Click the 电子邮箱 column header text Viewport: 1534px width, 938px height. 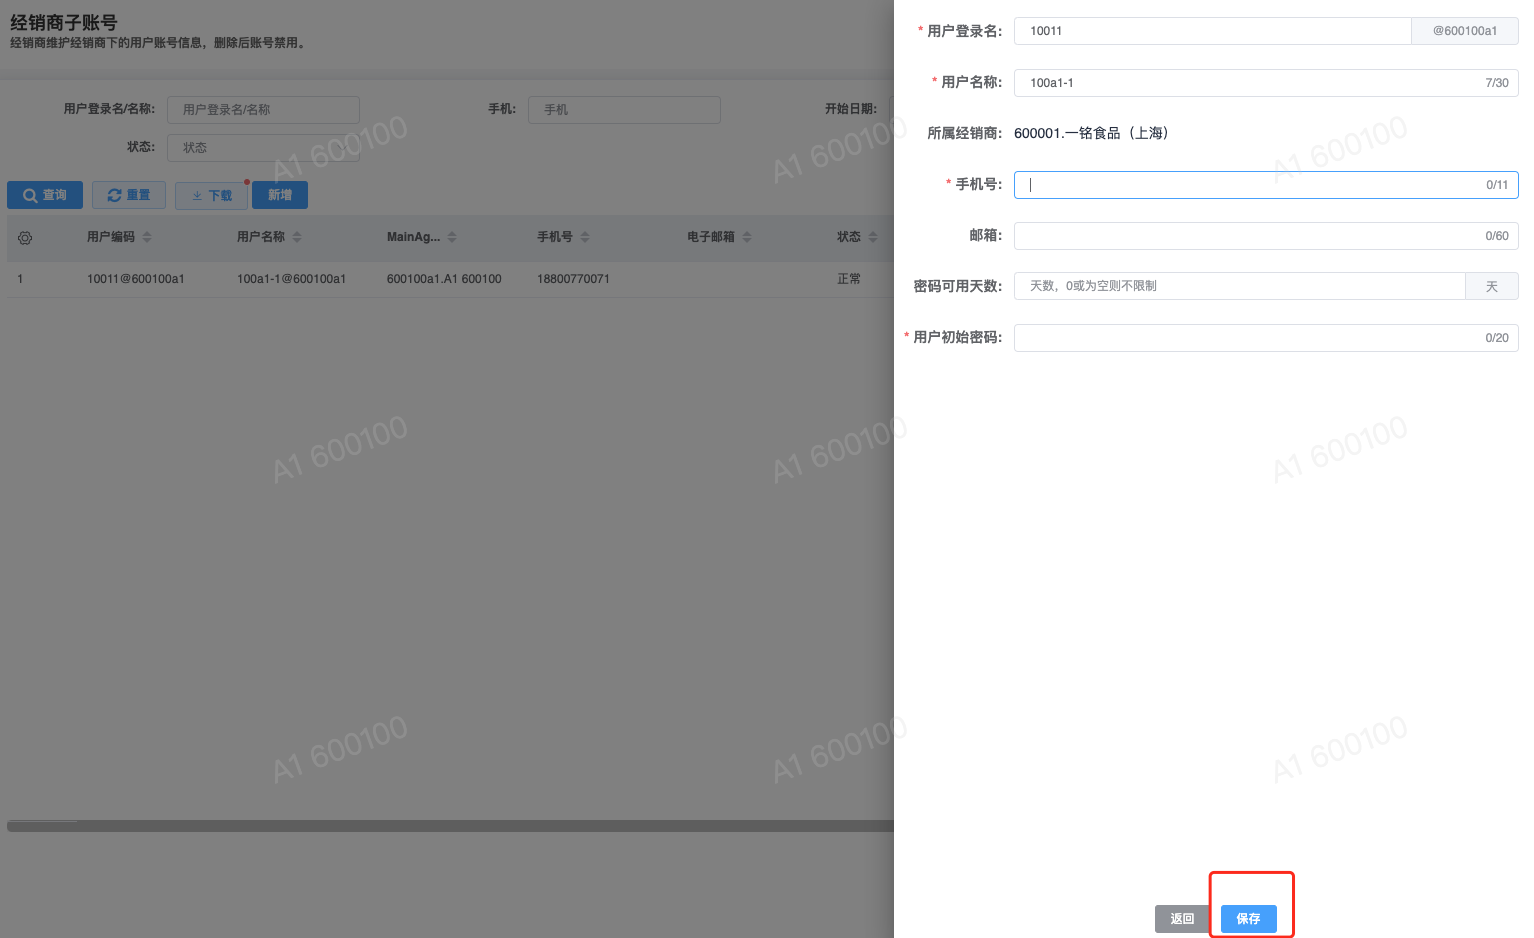pyautogui.click(x=711, y=237)
